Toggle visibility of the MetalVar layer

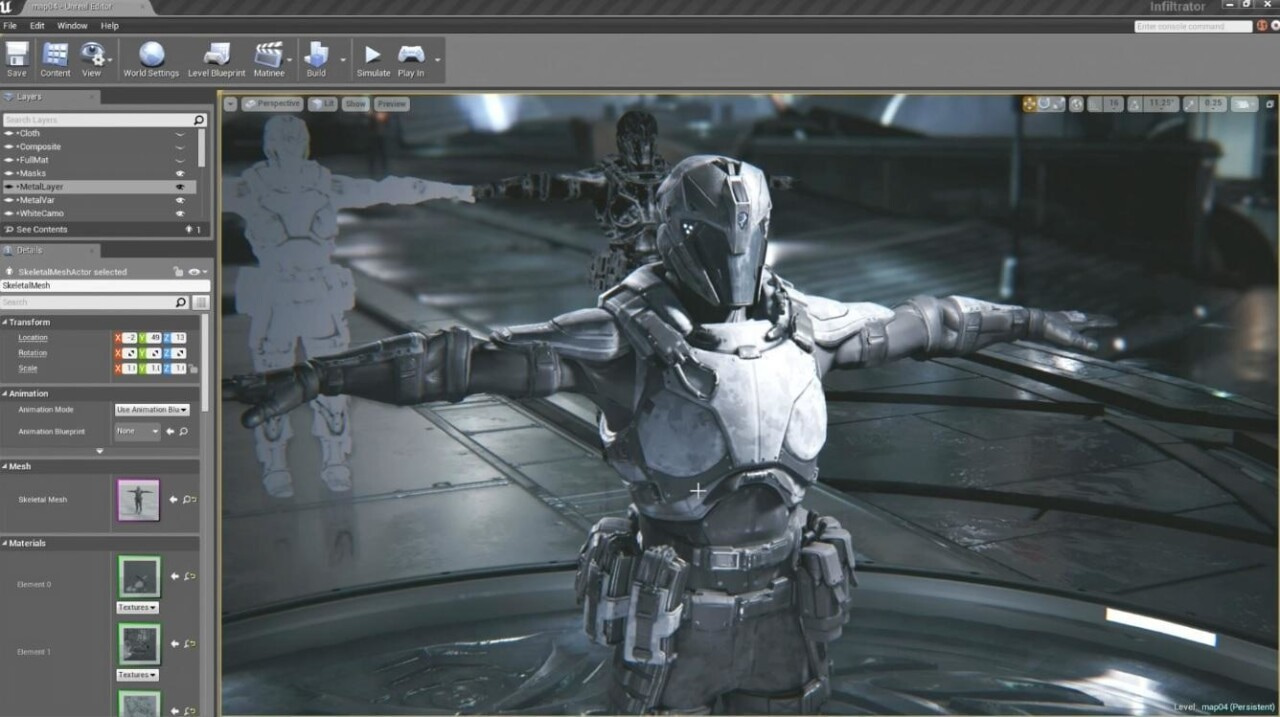point(181,200)
